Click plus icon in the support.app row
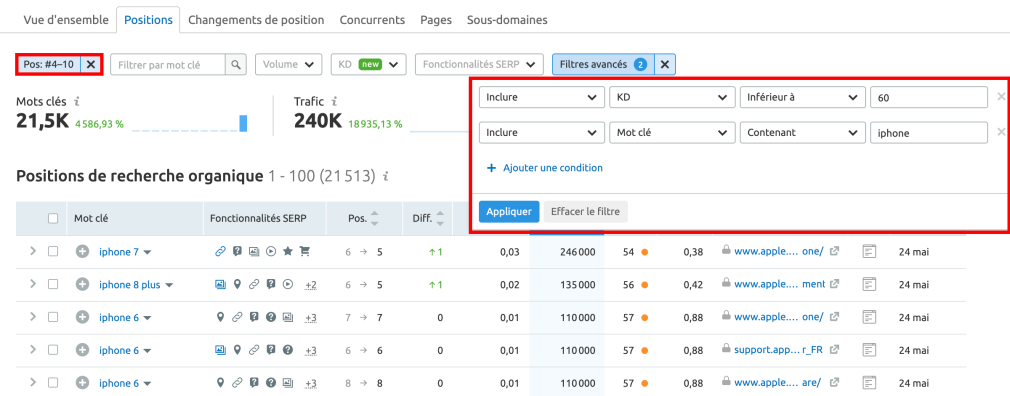This screenshot has width=1010, height=396. (x=82, y=350)
